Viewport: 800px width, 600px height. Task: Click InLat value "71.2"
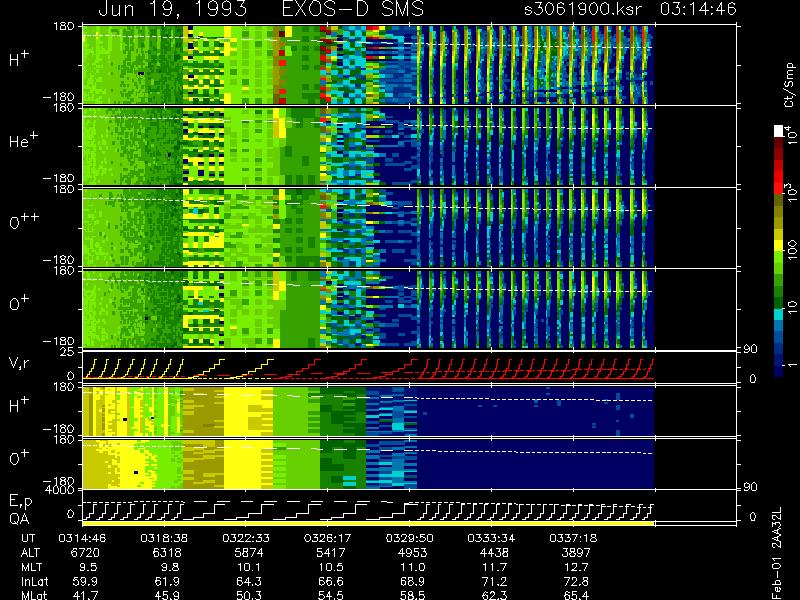pyautogui.click(x=494, y=581)
